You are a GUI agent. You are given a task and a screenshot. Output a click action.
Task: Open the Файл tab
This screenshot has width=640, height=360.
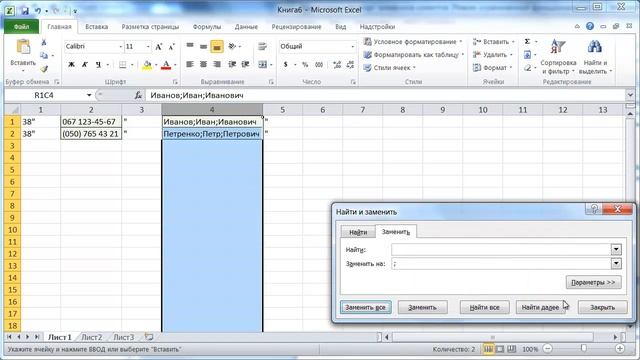(22, 27)
